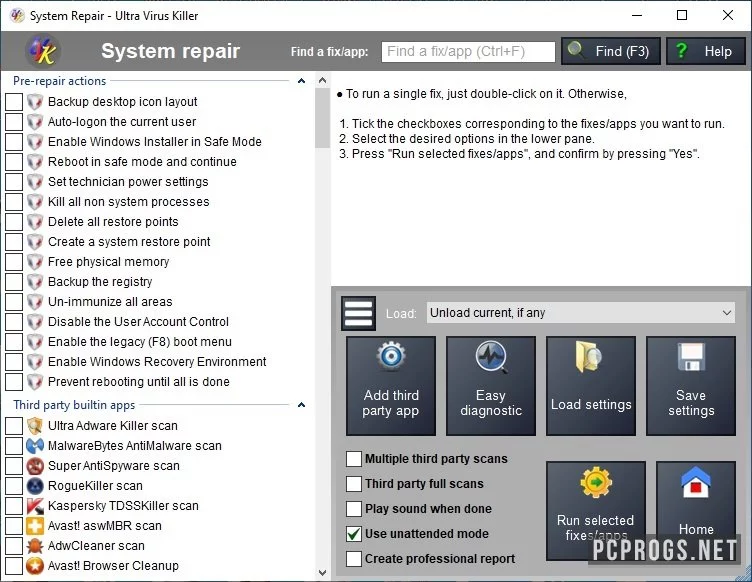Tick Backup desktop icon layout checkbox
The image size is (752, 582).
tap(14, 102)
